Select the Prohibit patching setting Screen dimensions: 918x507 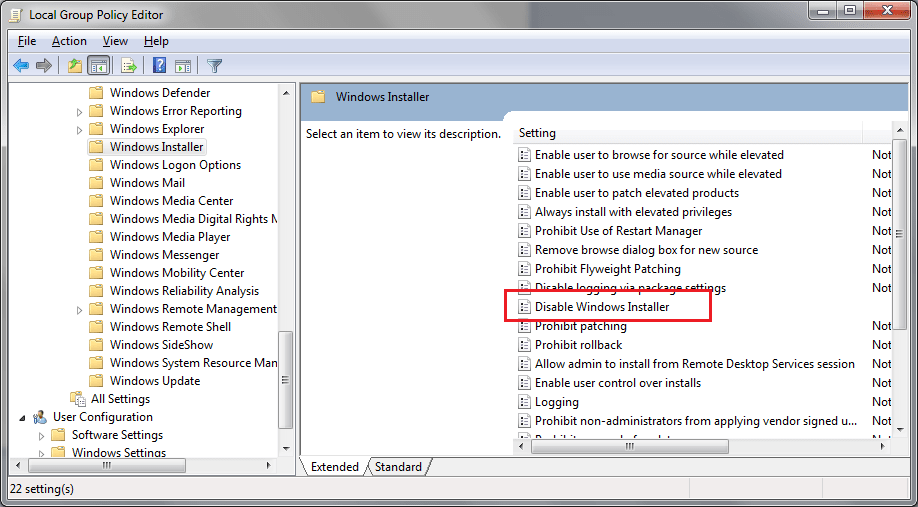point(580,326)
